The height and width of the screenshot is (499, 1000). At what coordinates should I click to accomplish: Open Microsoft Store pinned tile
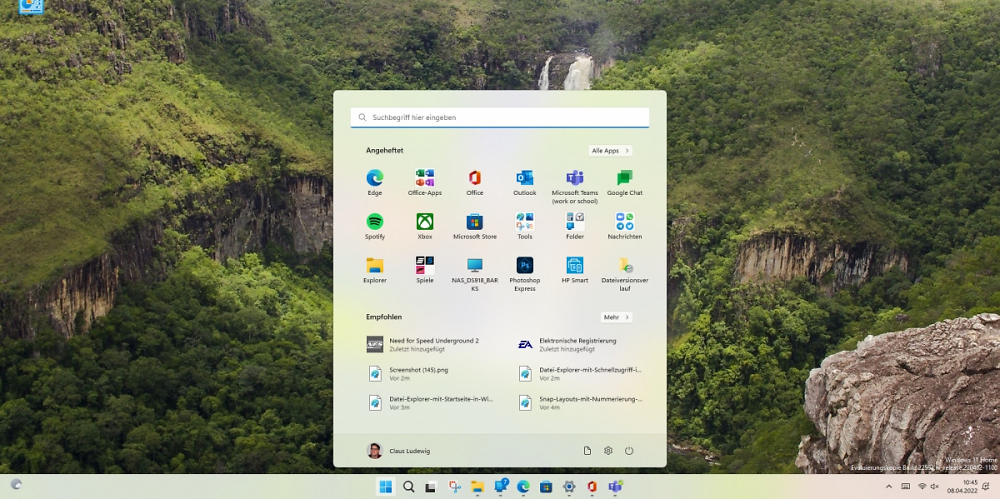click(474, 227)
